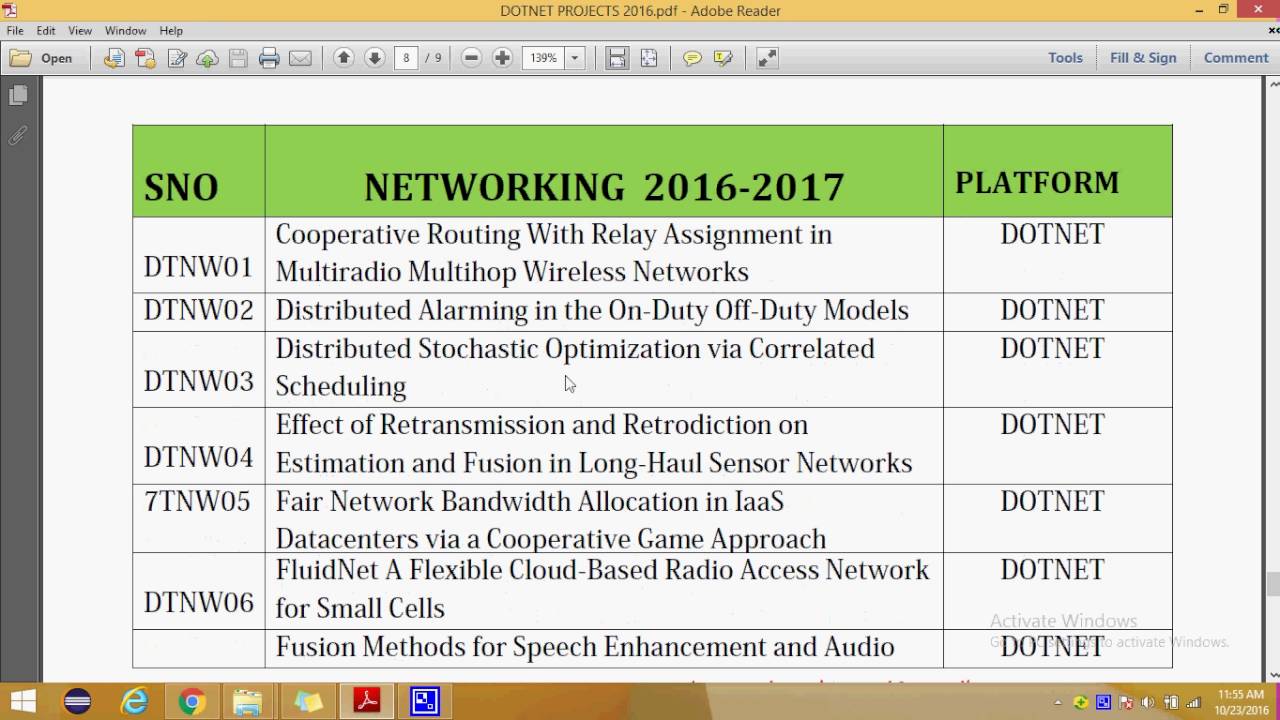The height and width of the screenshot is (720, 1280).
Task: Click the Open folder toolbar button
Action: [42, 58]
